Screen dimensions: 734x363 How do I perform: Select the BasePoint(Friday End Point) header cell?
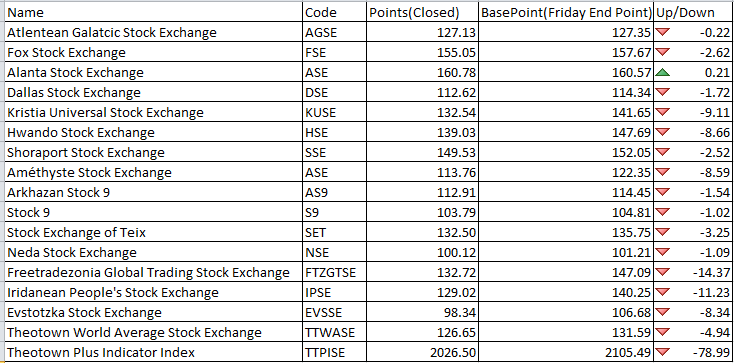click(x=566, y=13)
